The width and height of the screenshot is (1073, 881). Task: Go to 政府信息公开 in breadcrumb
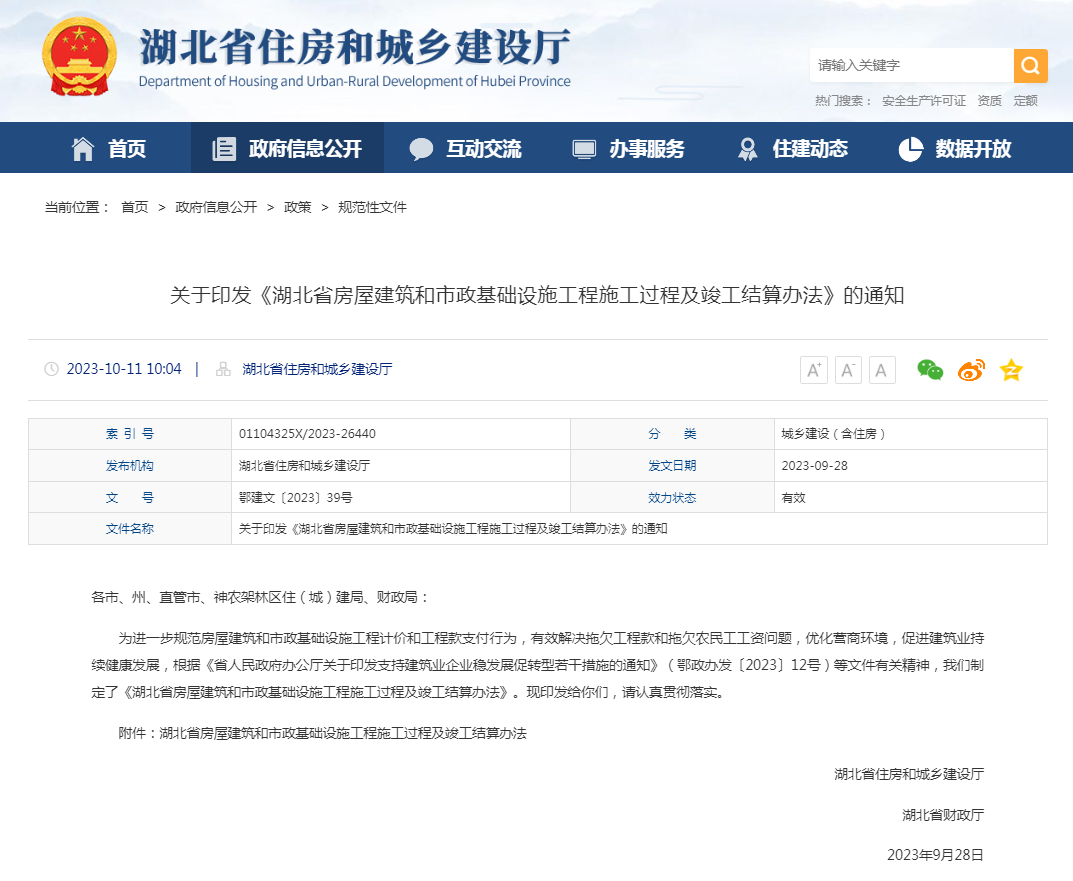coord(216,207)
